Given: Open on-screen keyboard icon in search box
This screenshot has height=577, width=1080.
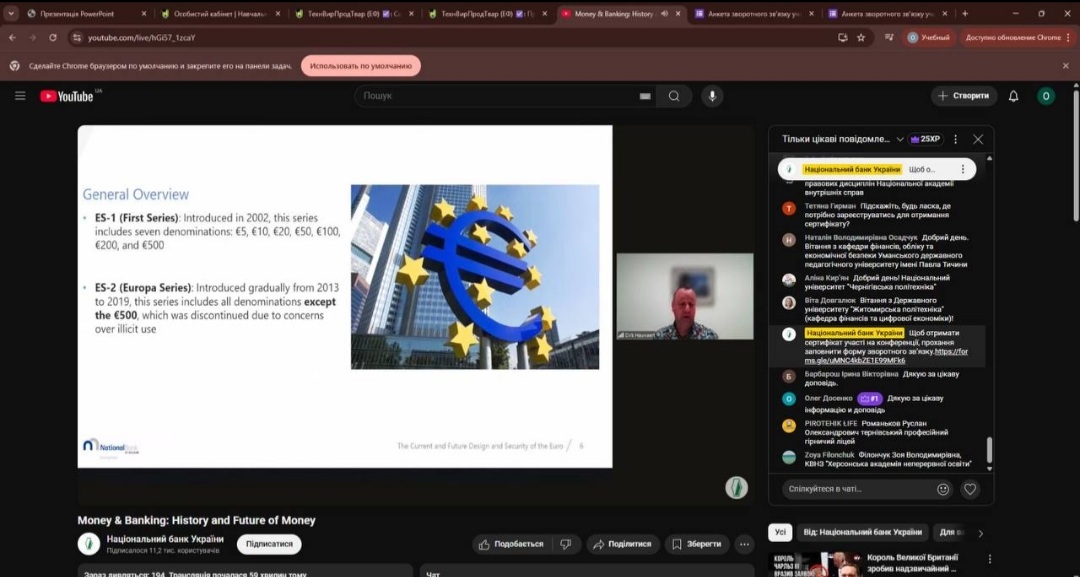Looking at the screenshot, I should click(x=645, y=96).
